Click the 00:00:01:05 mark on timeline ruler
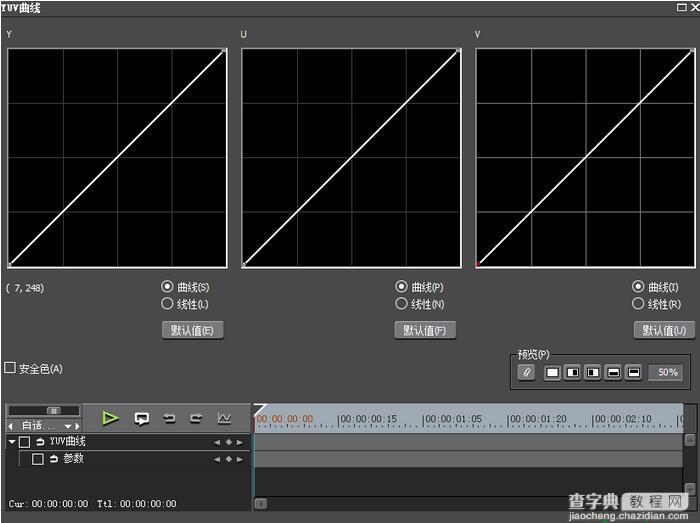The image size is (700, 523). tap(453, 419)
